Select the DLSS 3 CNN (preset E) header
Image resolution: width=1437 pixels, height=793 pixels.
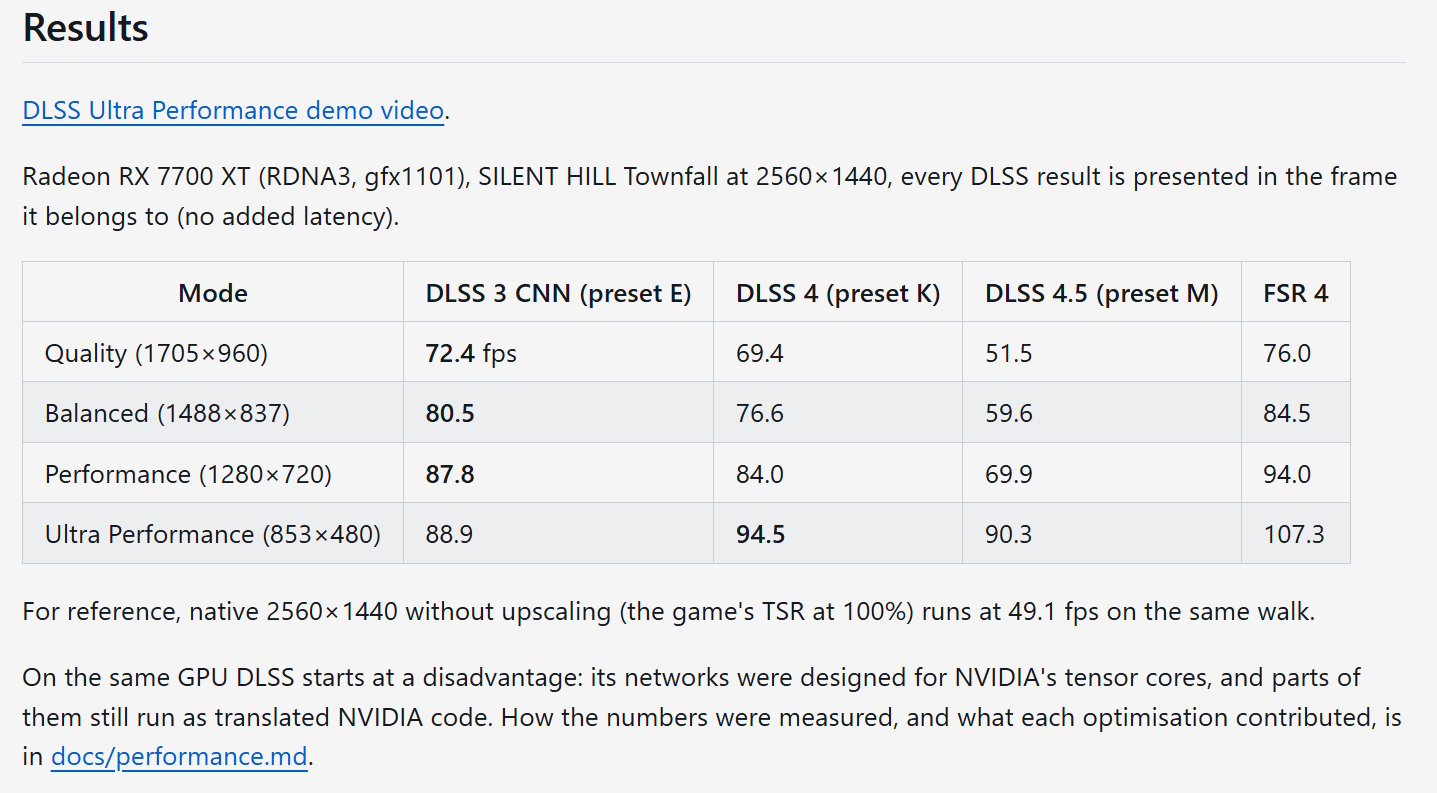(559, 293)
